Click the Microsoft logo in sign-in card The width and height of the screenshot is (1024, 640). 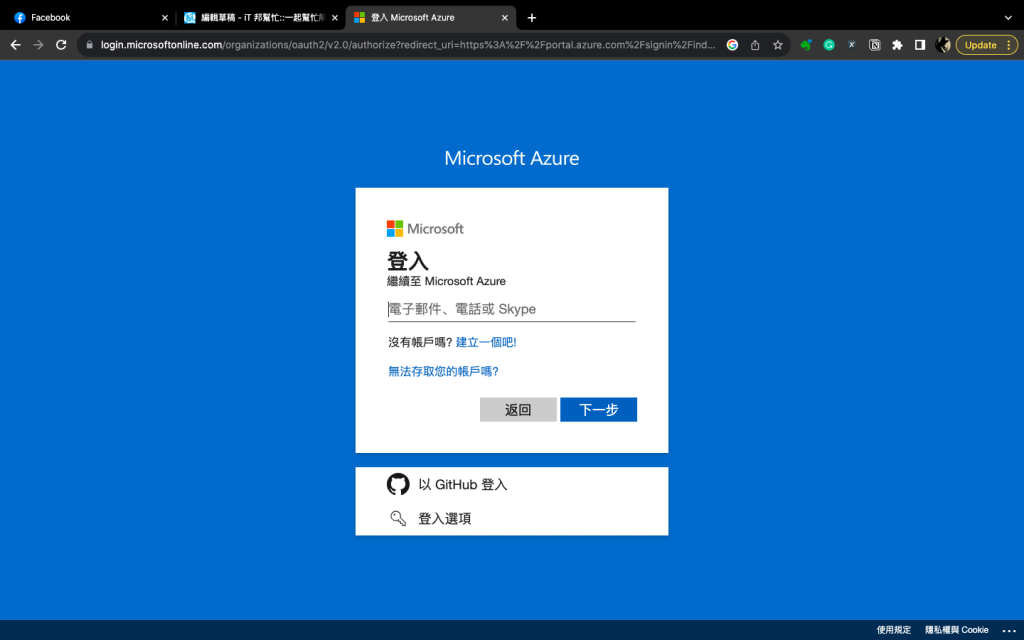[x=425, y=229]
